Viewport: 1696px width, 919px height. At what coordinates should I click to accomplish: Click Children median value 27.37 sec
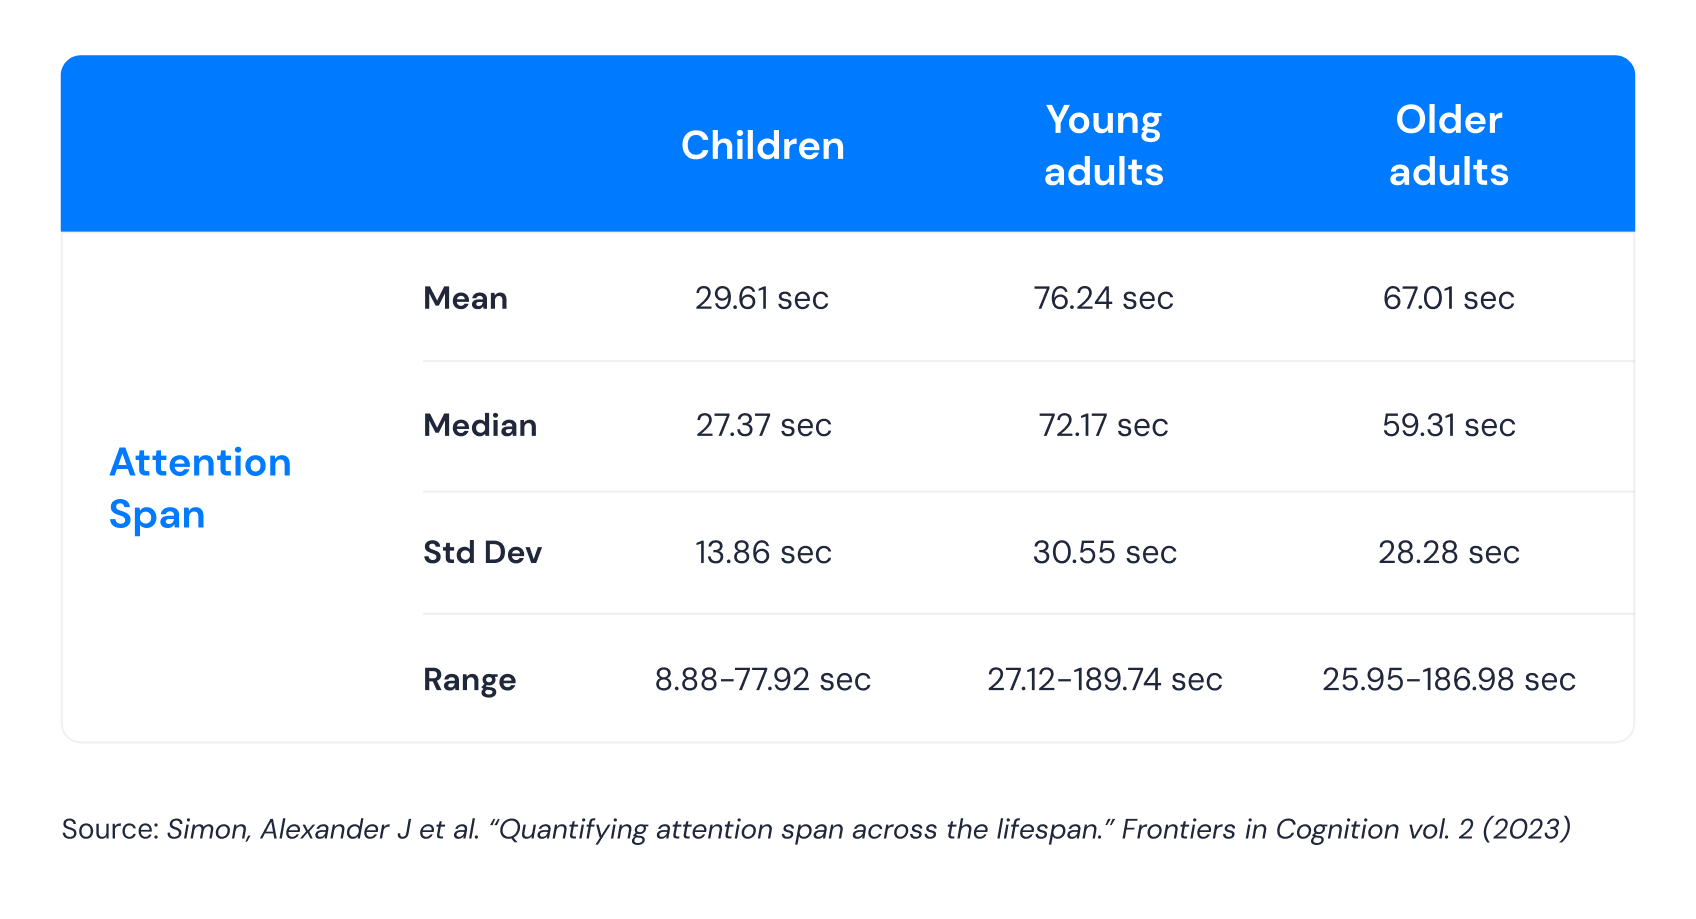(763, 425)
